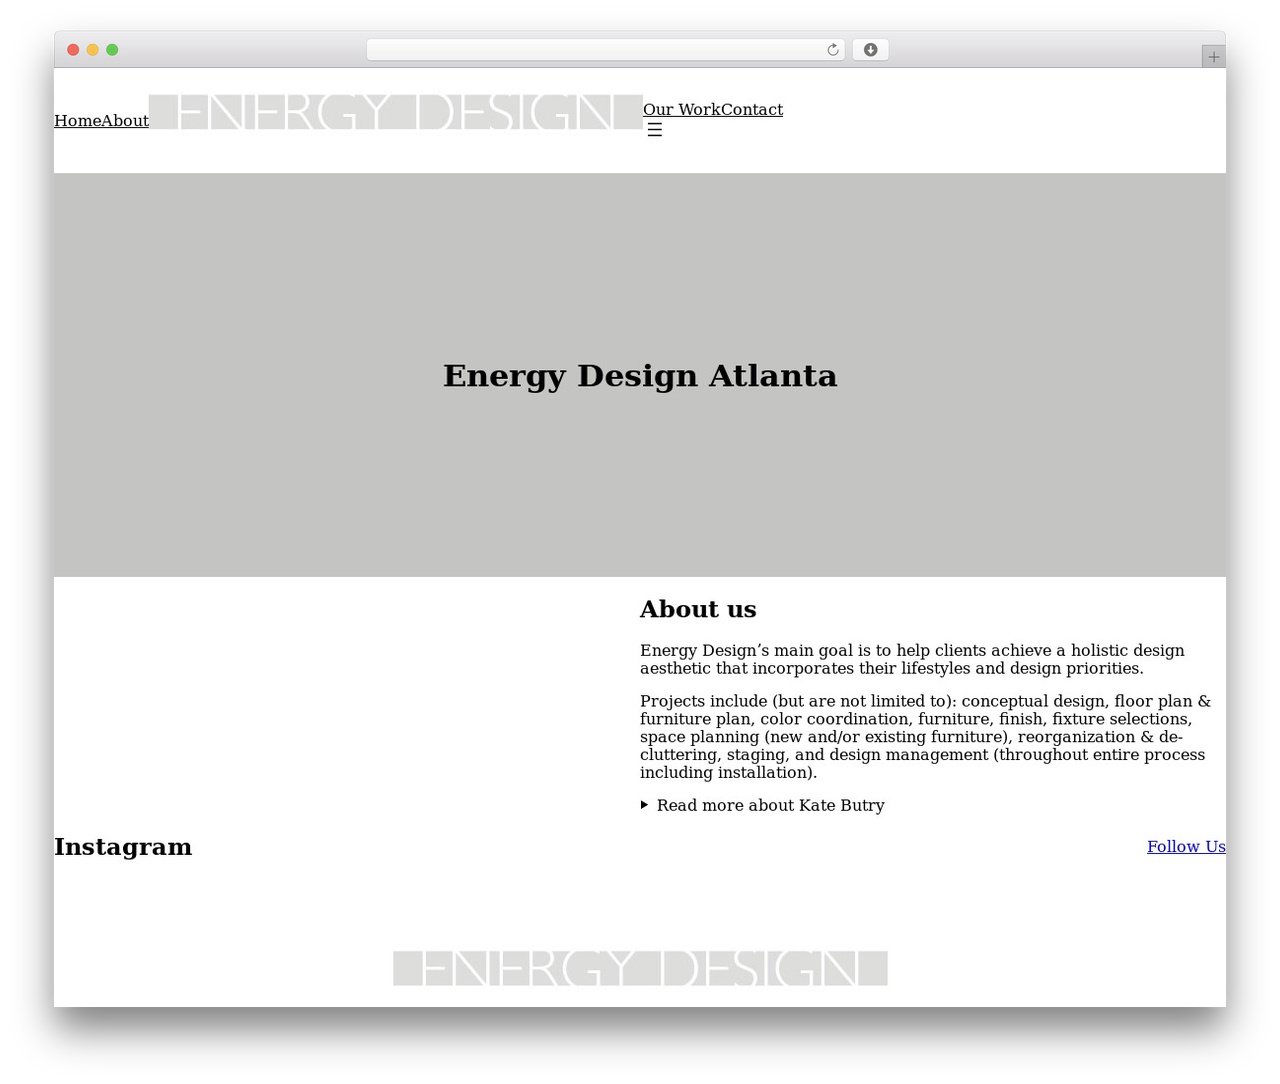Maximize the window with the green button
Screen dimensions: 1280x1084
click(x=112, y=50)
